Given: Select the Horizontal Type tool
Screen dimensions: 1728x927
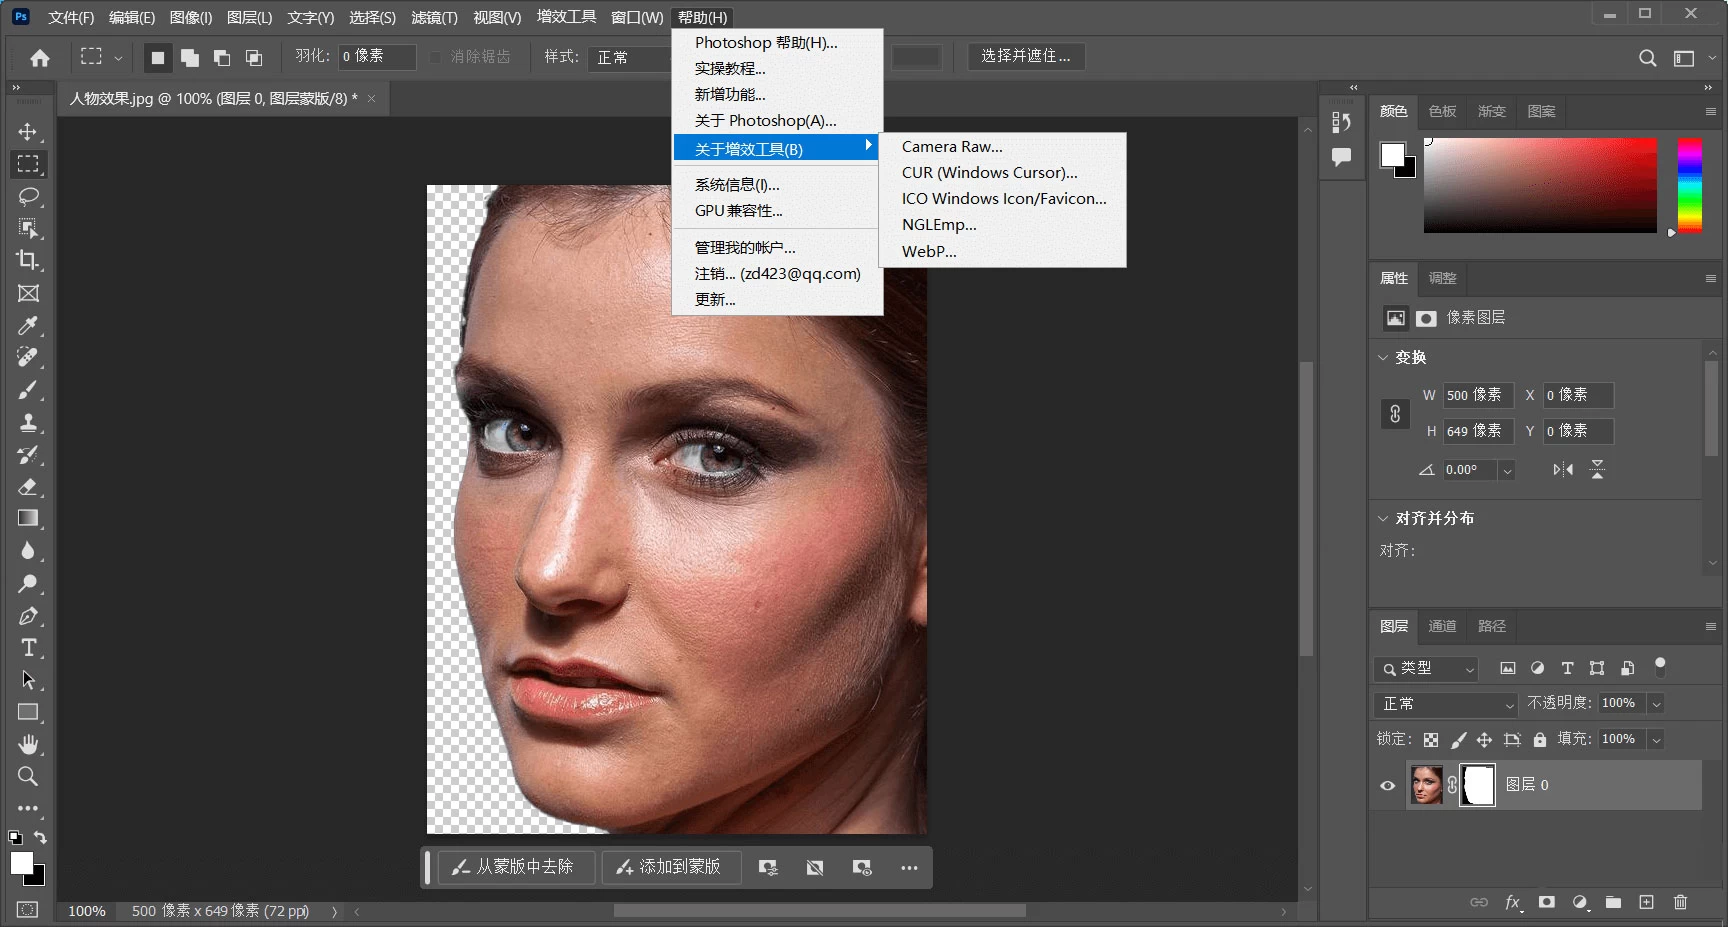Looking at the screenshot, I should pyautogui.click(x=29, y=648).
